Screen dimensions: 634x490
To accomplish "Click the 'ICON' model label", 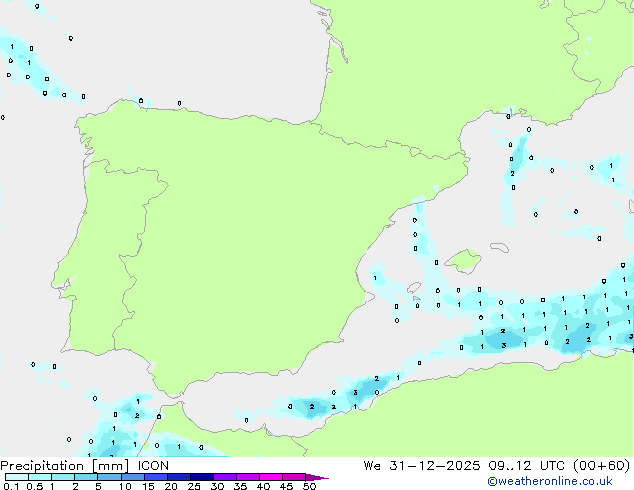I will click(153, 466).
